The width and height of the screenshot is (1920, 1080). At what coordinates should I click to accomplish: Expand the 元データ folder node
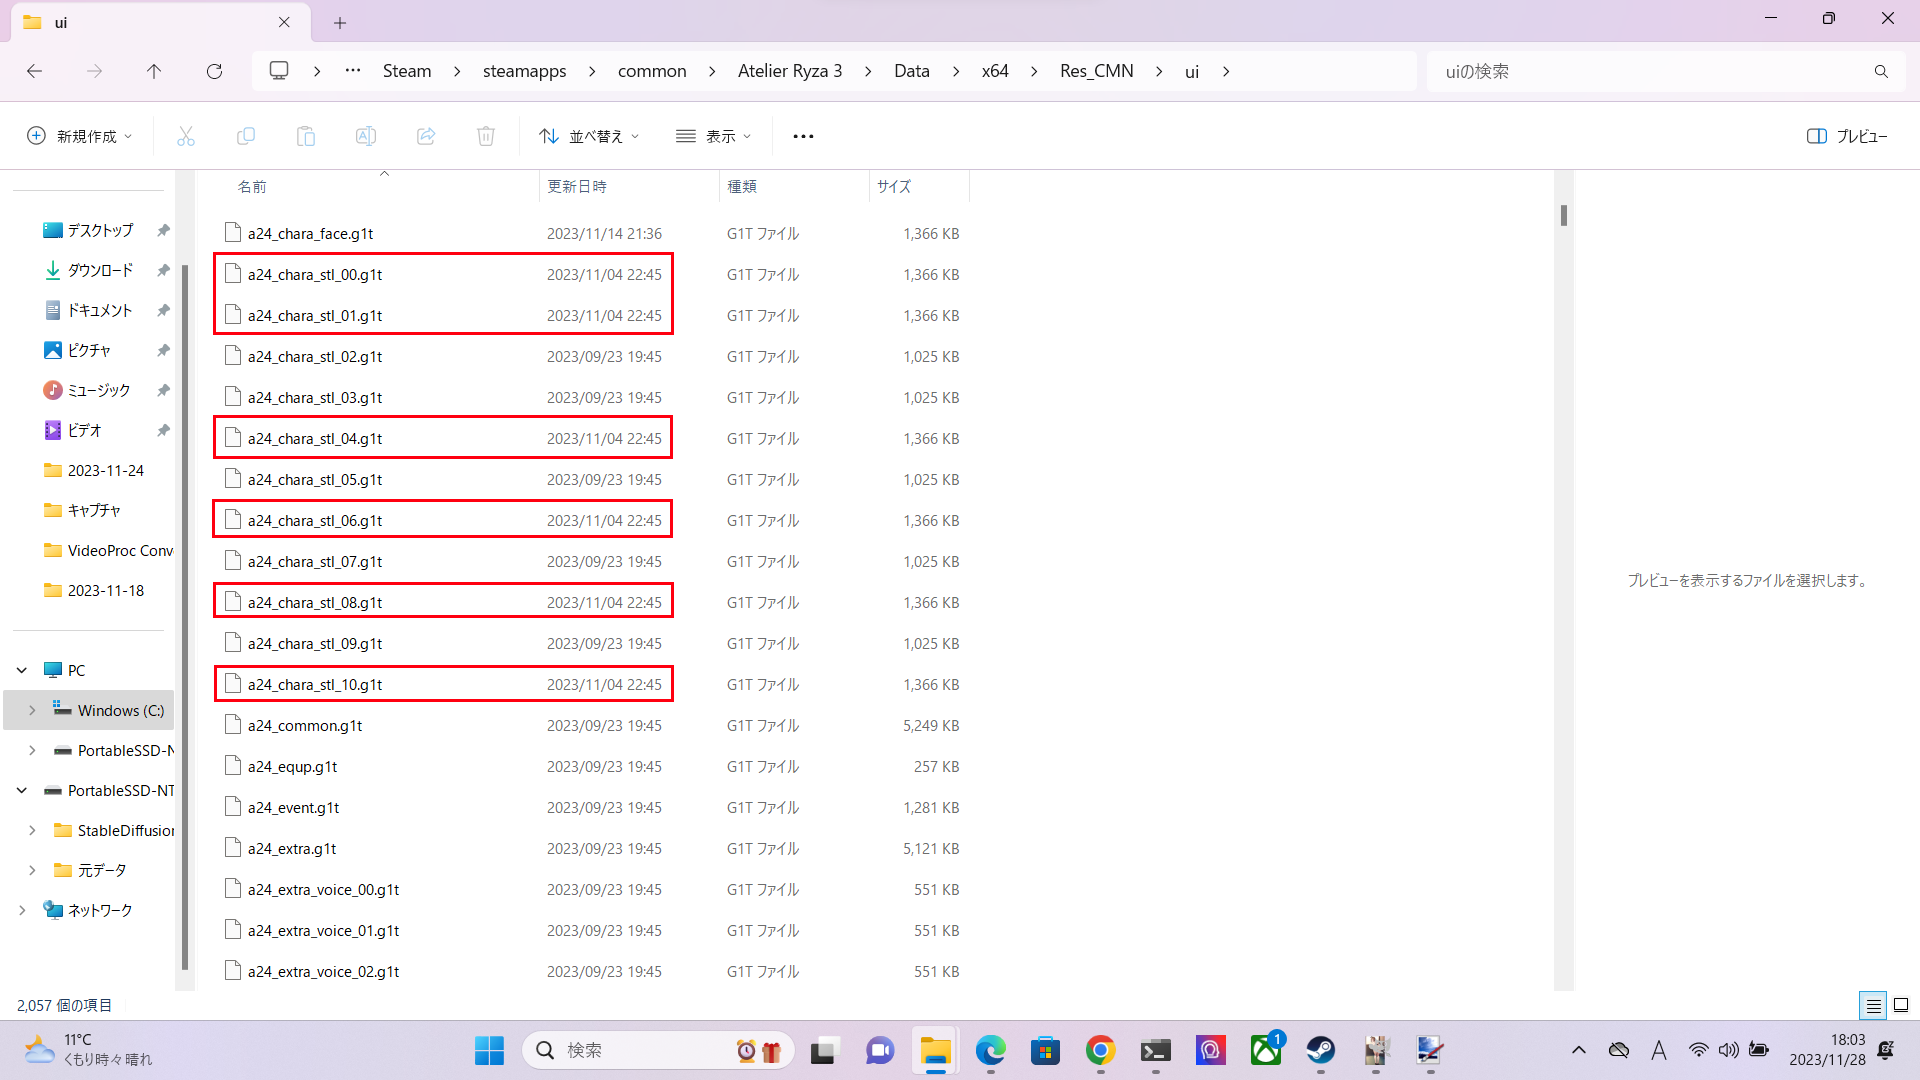point(32,870)
